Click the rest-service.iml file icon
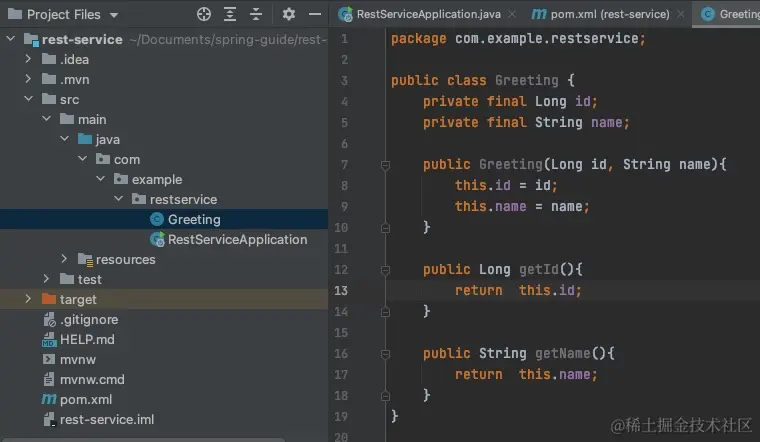 (x=50, y=420)
